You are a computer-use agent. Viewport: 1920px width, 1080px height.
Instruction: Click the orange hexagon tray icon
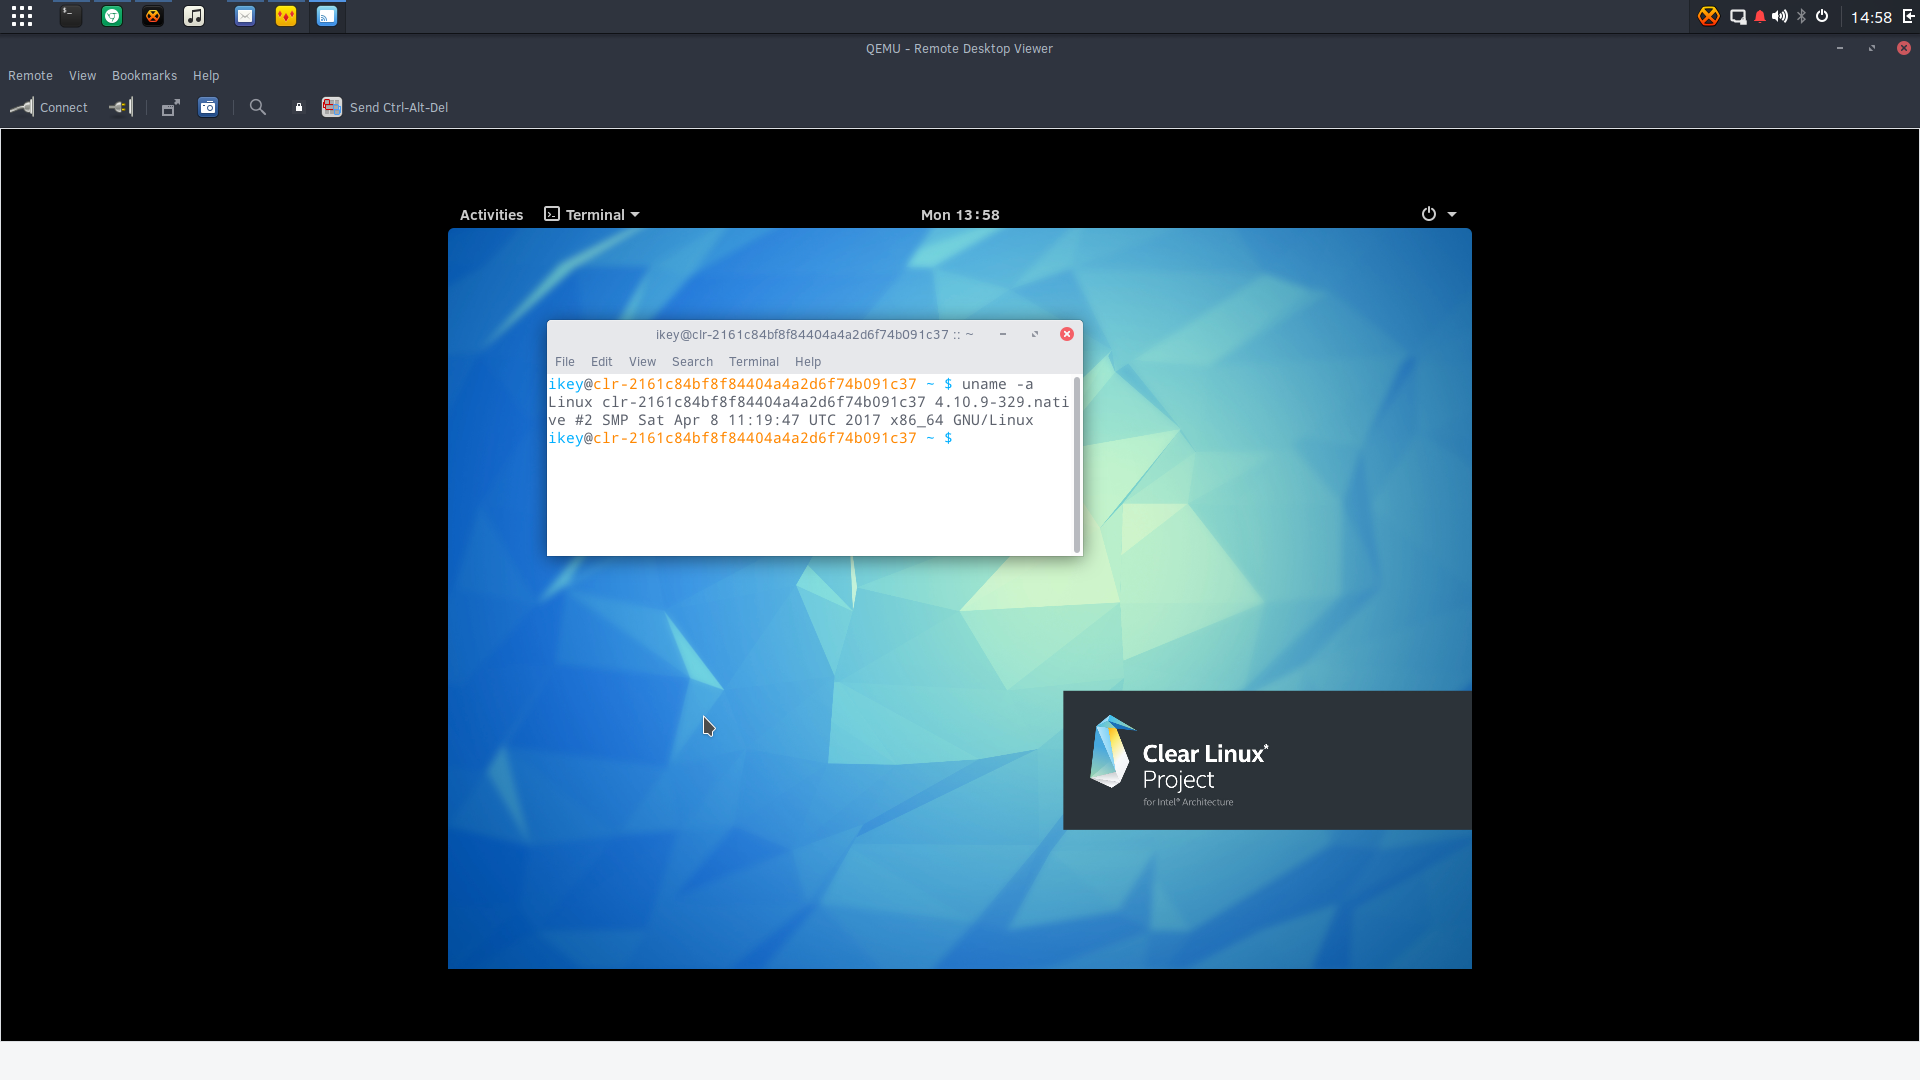pyautogui.click(x=1709, y=16)
